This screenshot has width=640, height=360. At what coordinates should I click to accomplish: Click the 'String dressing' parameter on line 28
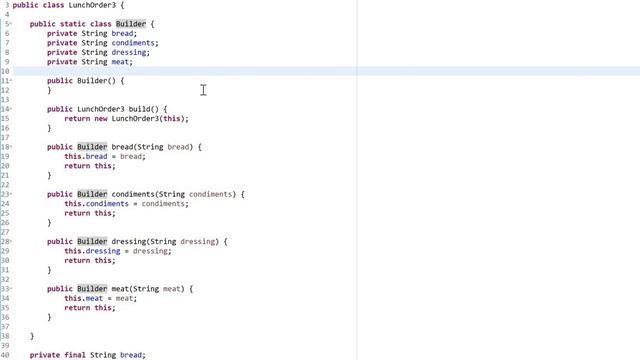182,242
